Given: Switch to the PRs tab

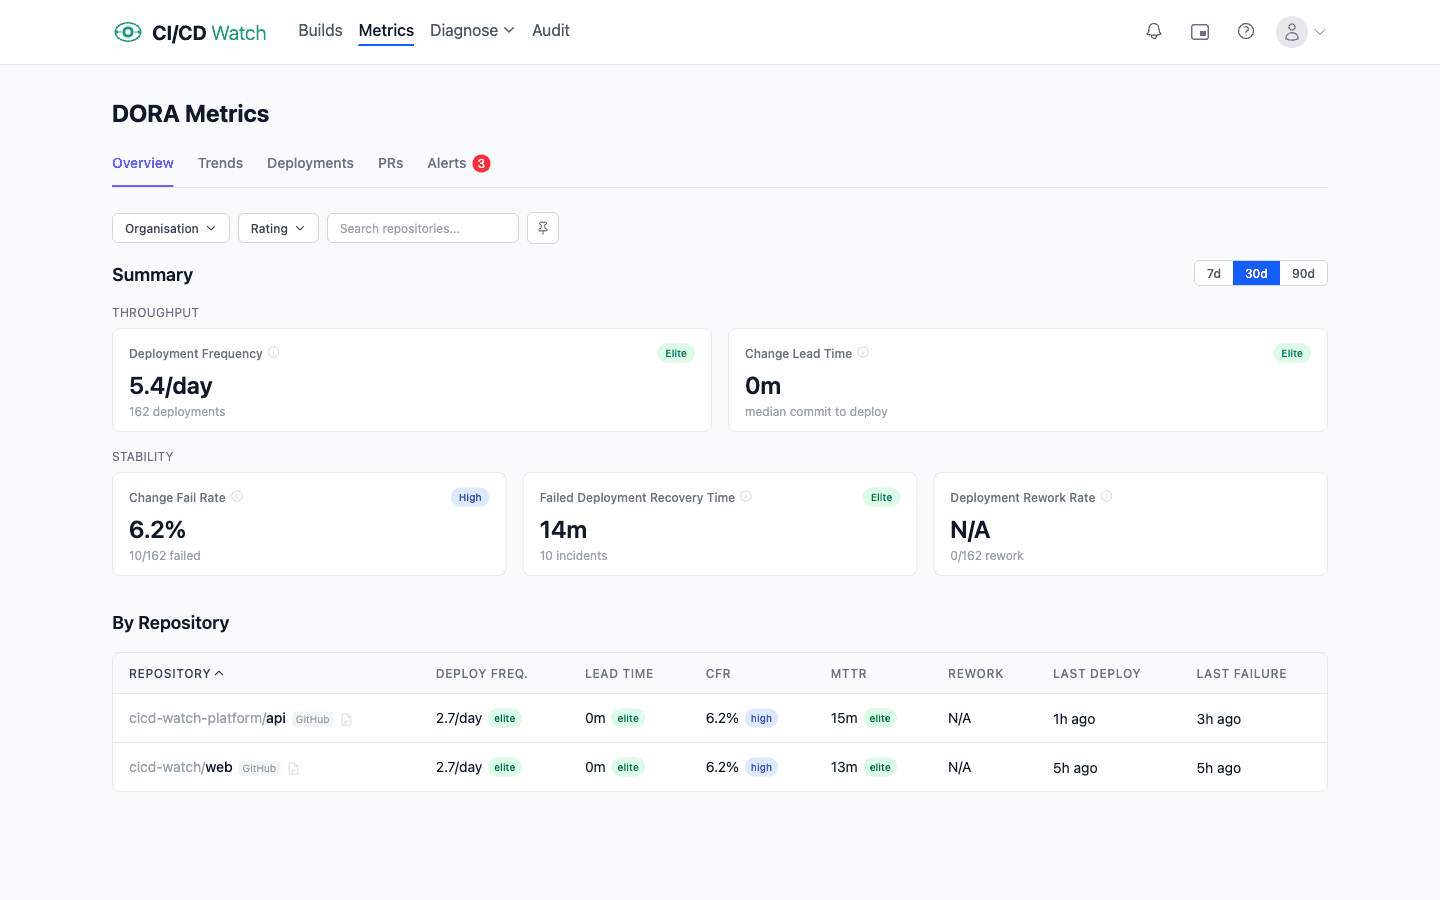Looking at the screenshot, I should tap(391, 163).
